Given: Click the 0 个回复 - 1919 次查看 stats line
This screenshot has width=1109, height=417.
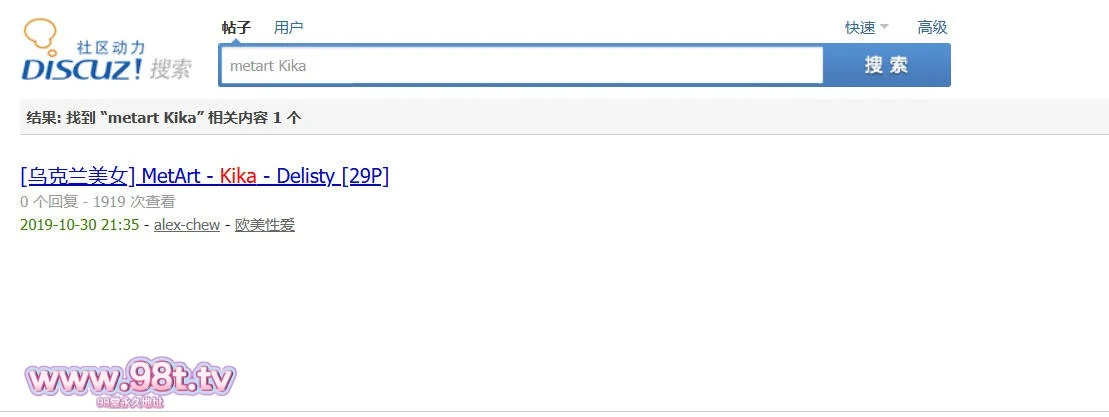Looking at the screenshot, I should tap(97, 201).
